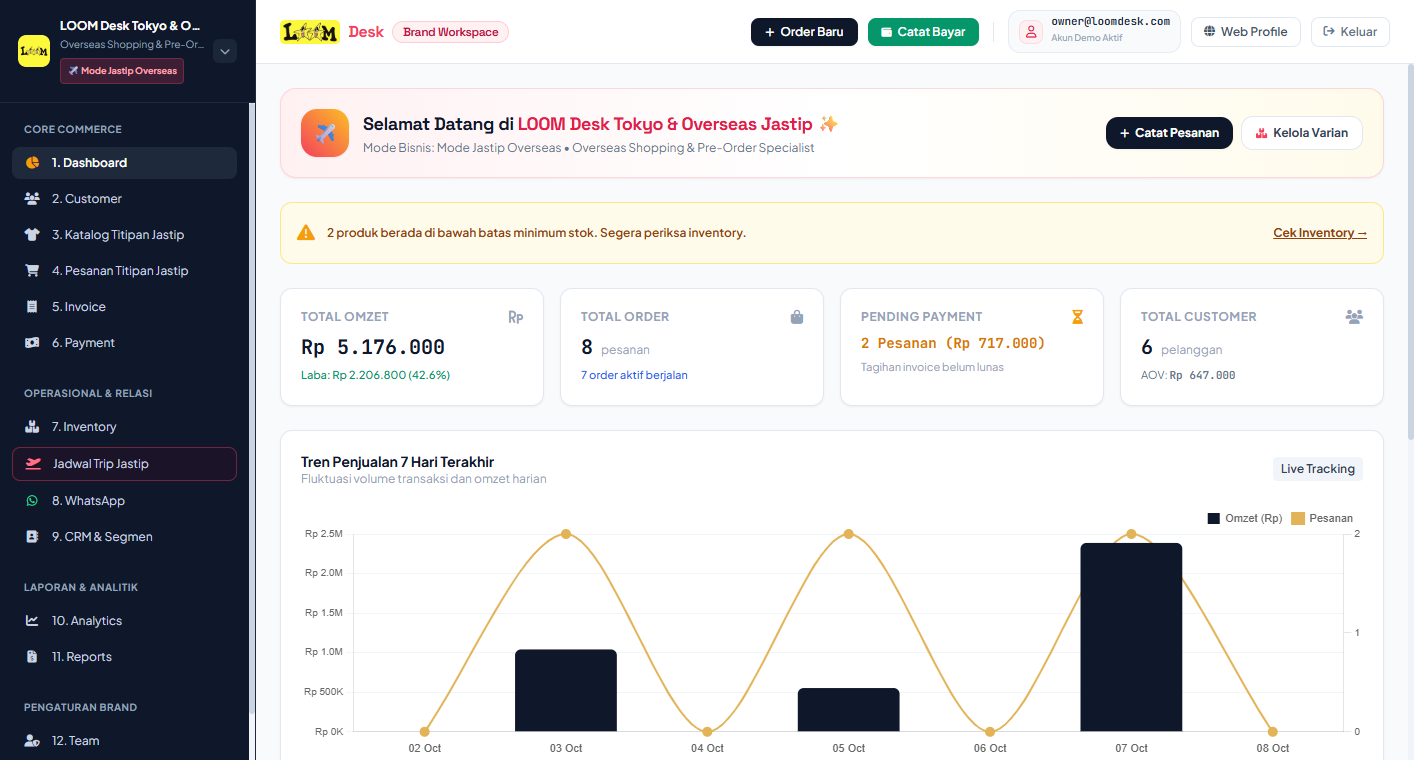Click the Jadwal Trip Jastip plane icon
This screenshot has height=760, width=1414.
[x=34, y=464]
